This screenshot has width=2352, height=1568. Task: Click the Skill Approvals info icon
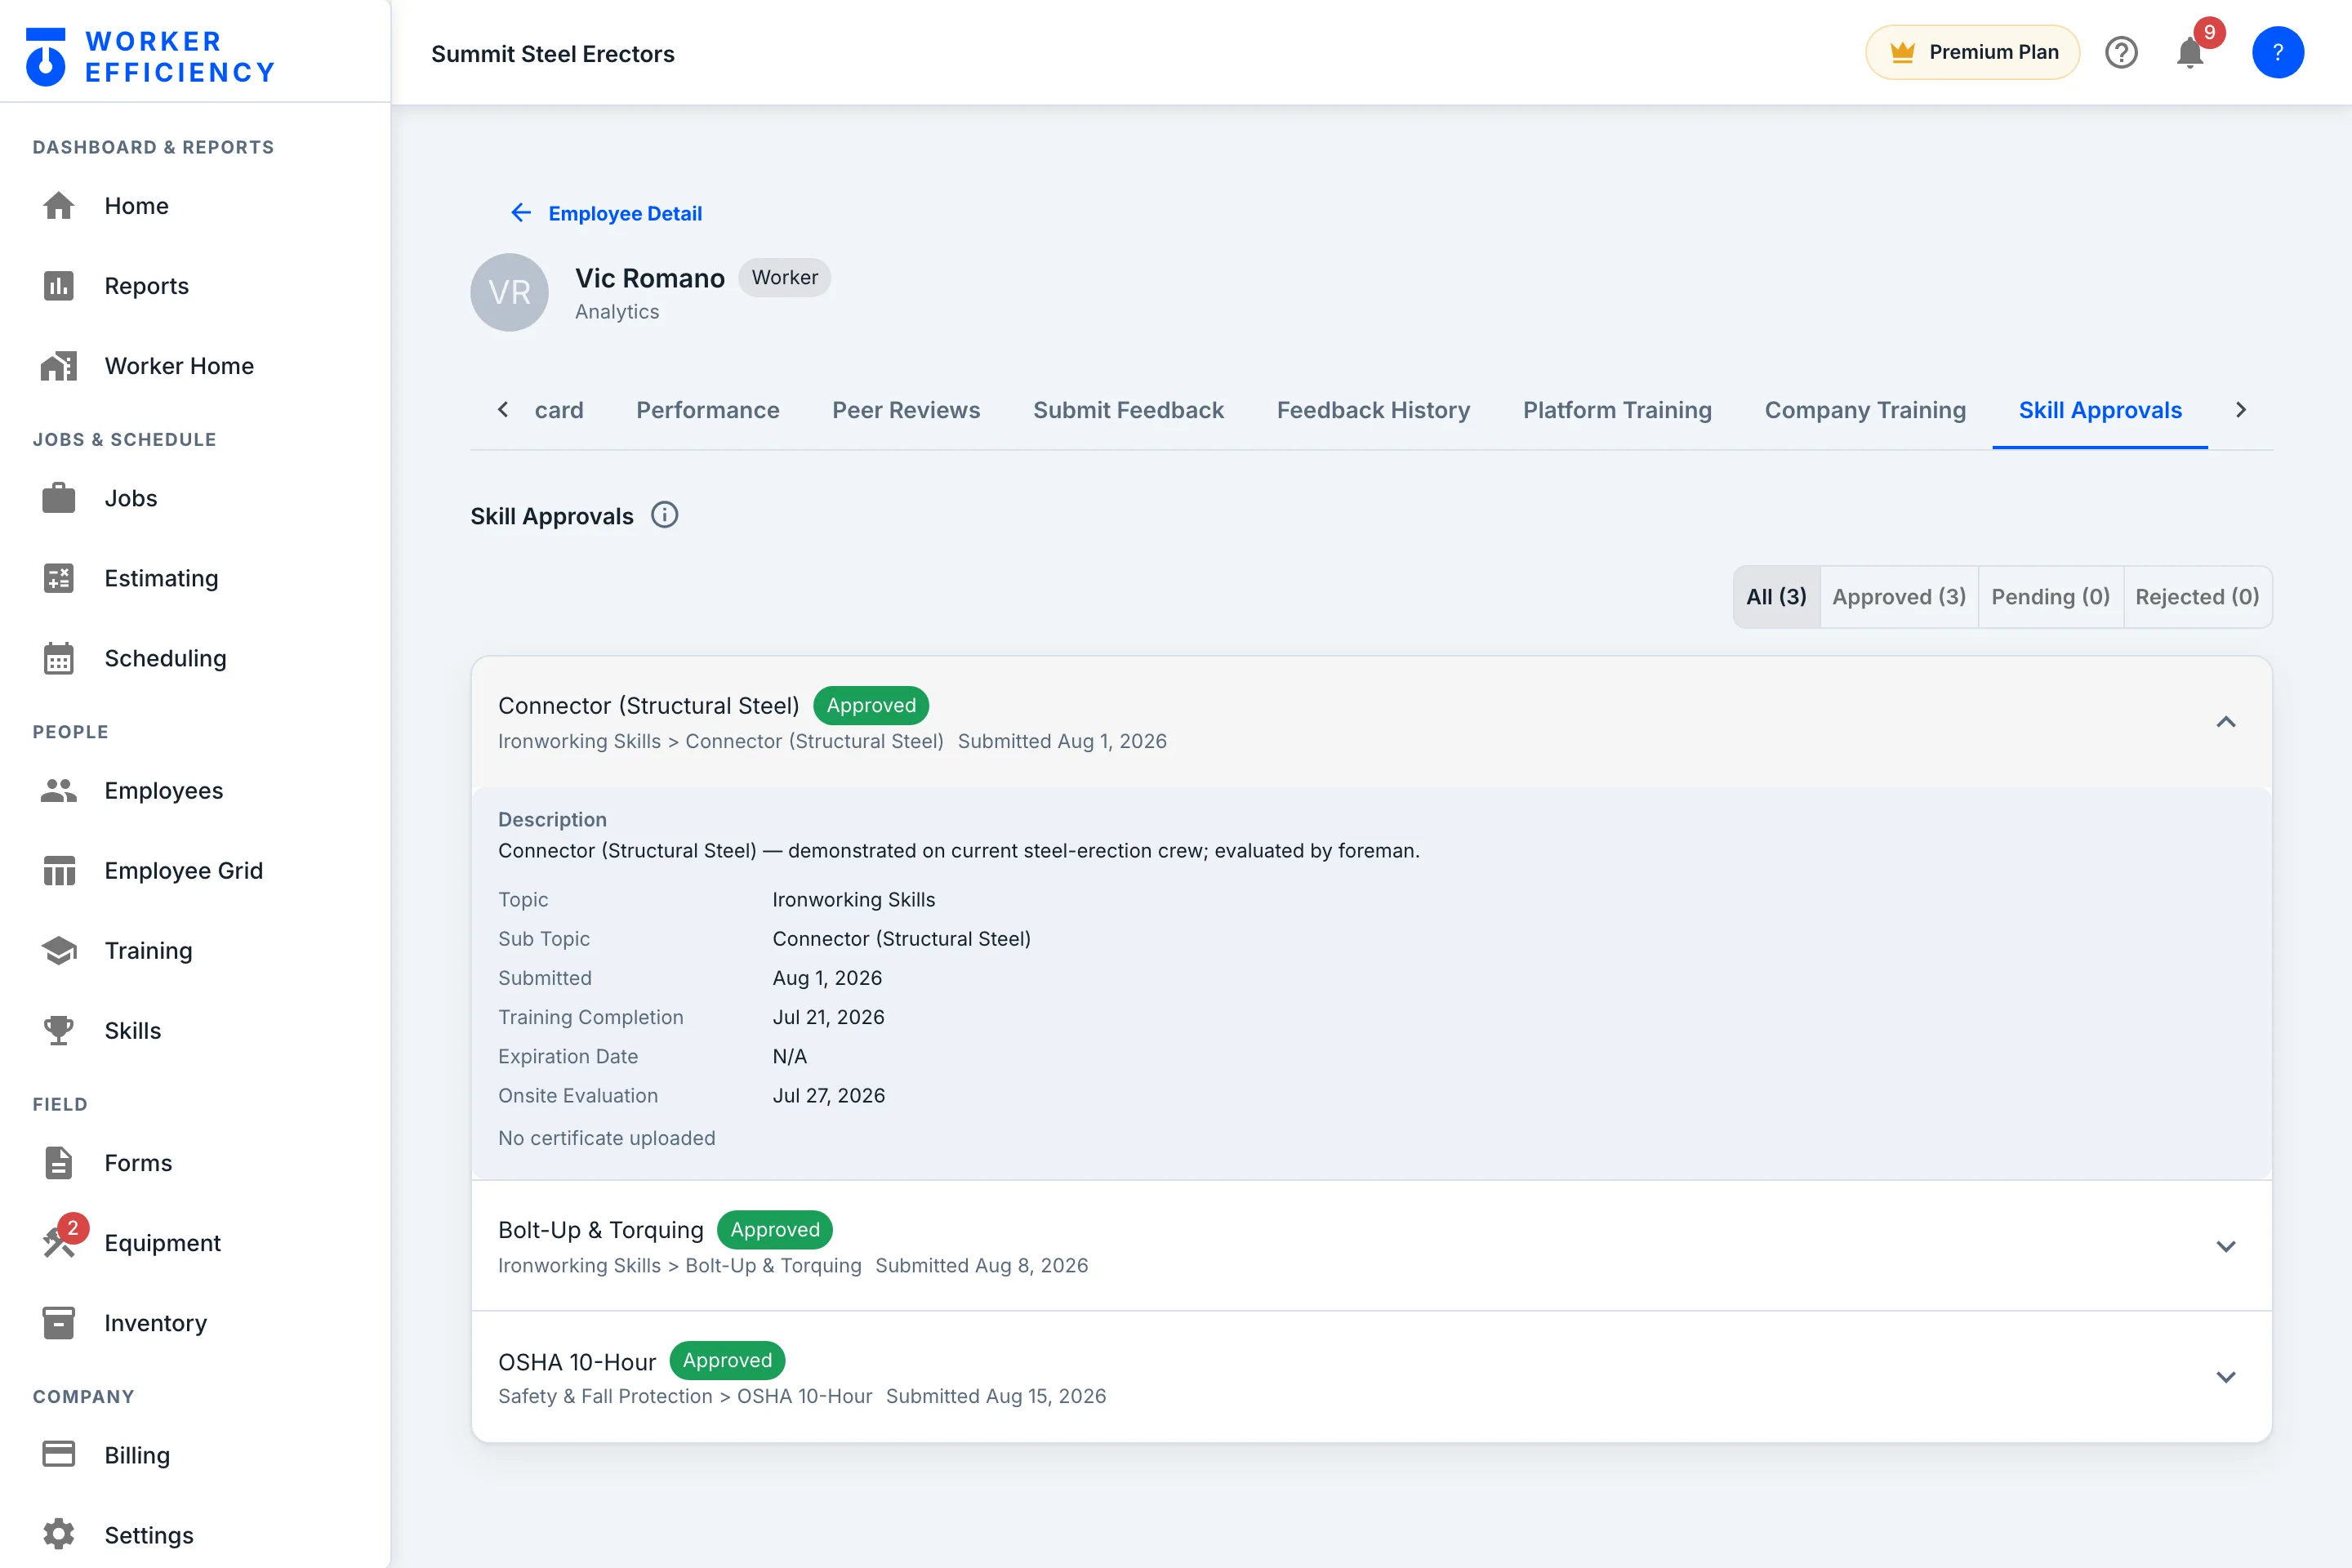click(x=664, y=515)
